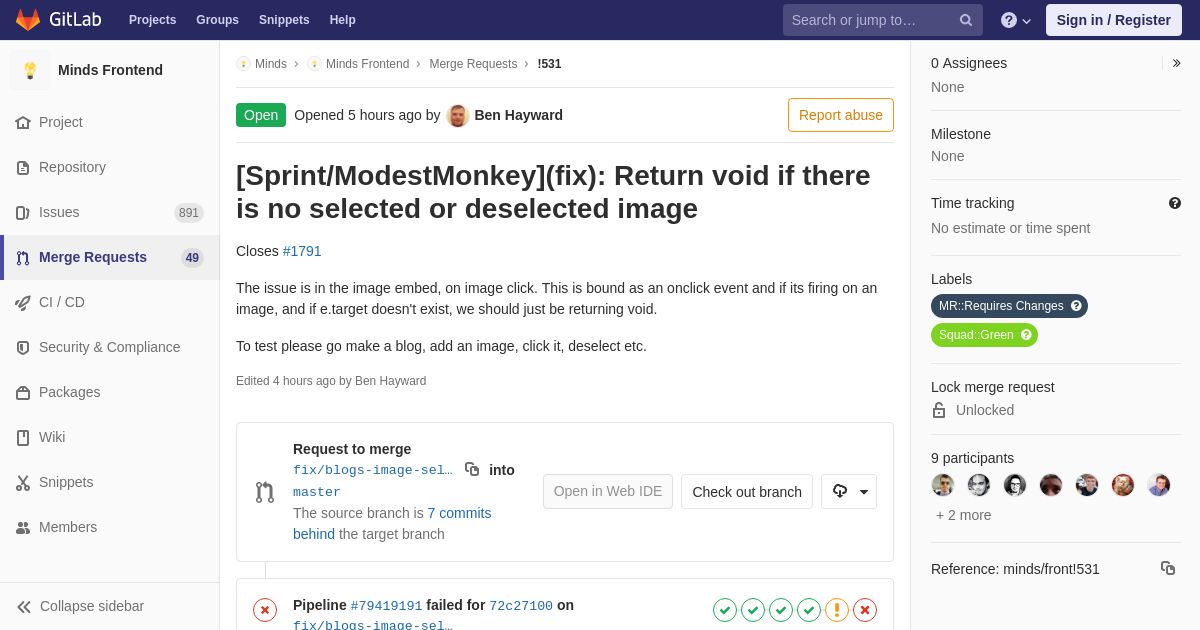Click Check out branch button
The width and height of the screenshot is (1200, 630).
pyautogui.click(x=747, y=491)
